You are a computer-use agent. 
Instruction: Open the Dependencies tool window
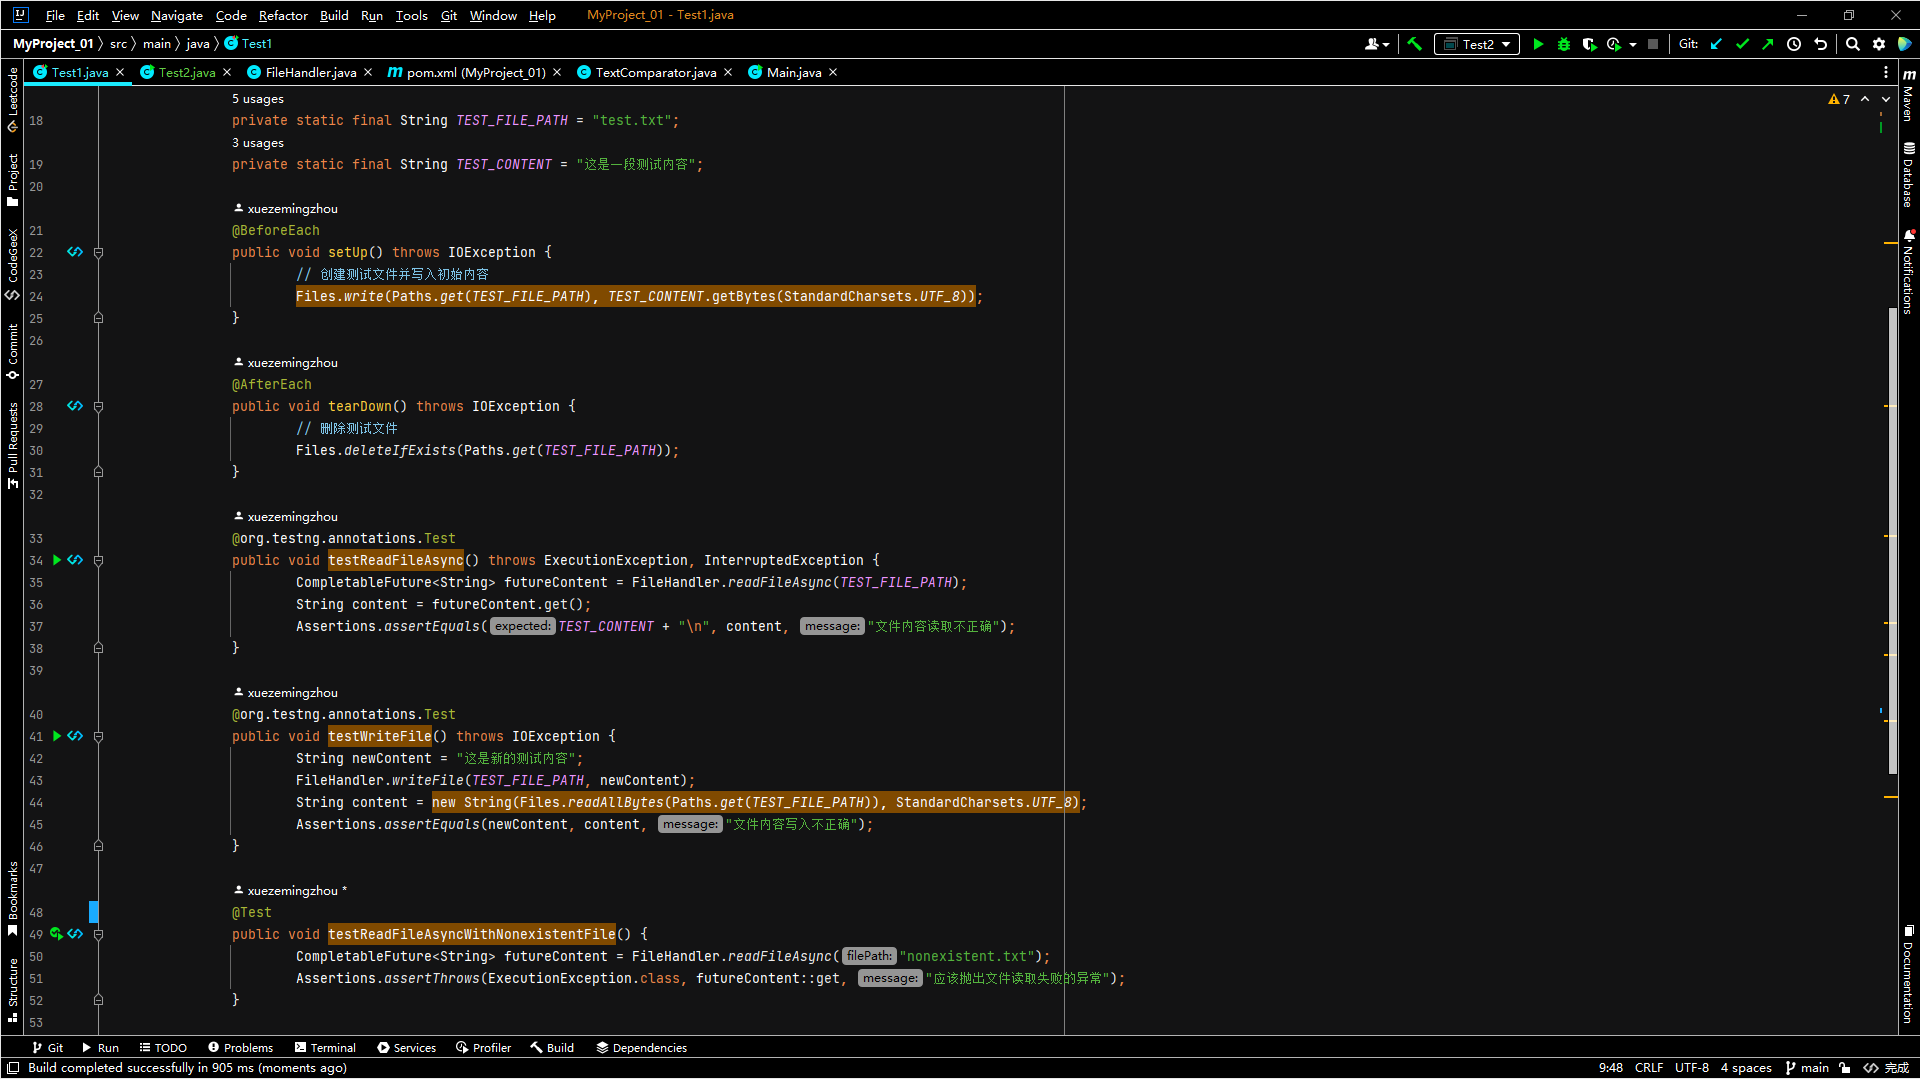641,1048
